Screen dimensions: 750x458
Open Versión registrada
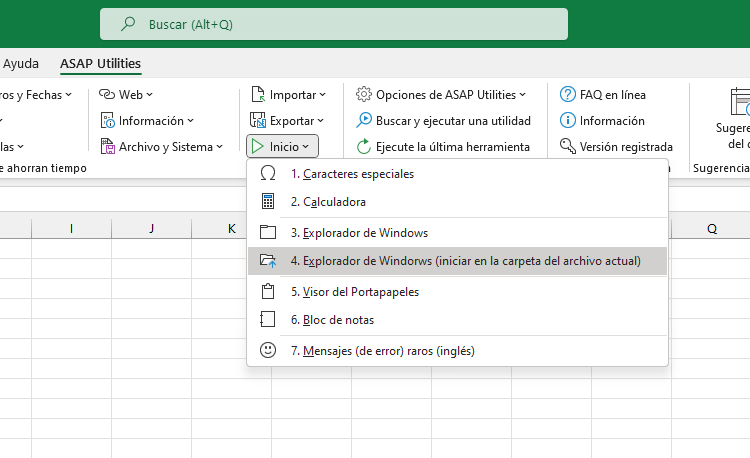coord(626,146)
